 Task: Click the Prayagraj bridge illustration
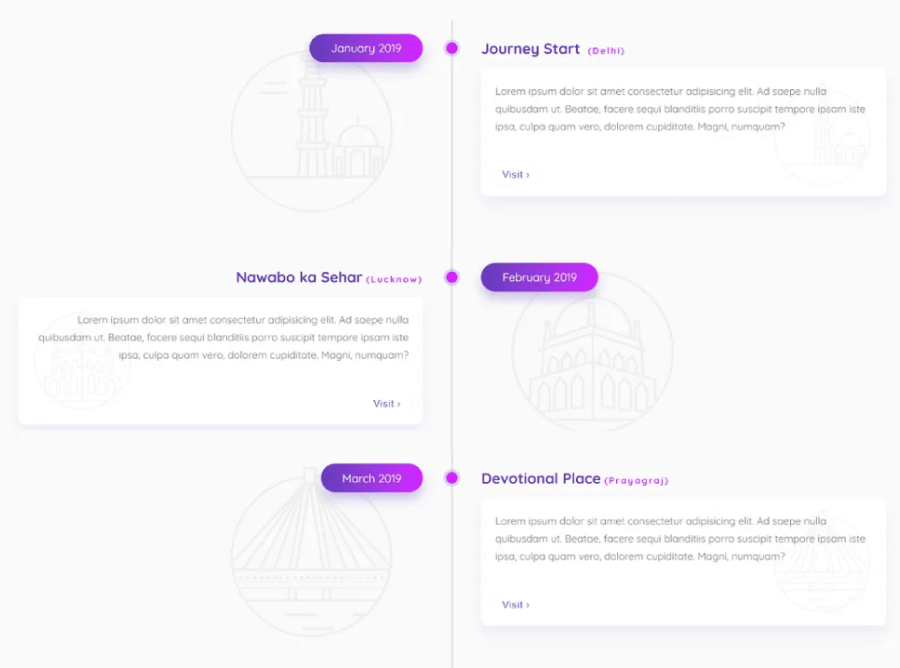tap(312, 554)
